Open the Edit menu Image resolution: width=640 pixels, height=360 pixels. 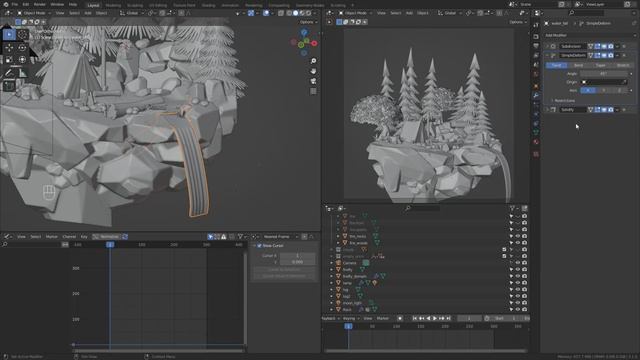click(26, 4)
